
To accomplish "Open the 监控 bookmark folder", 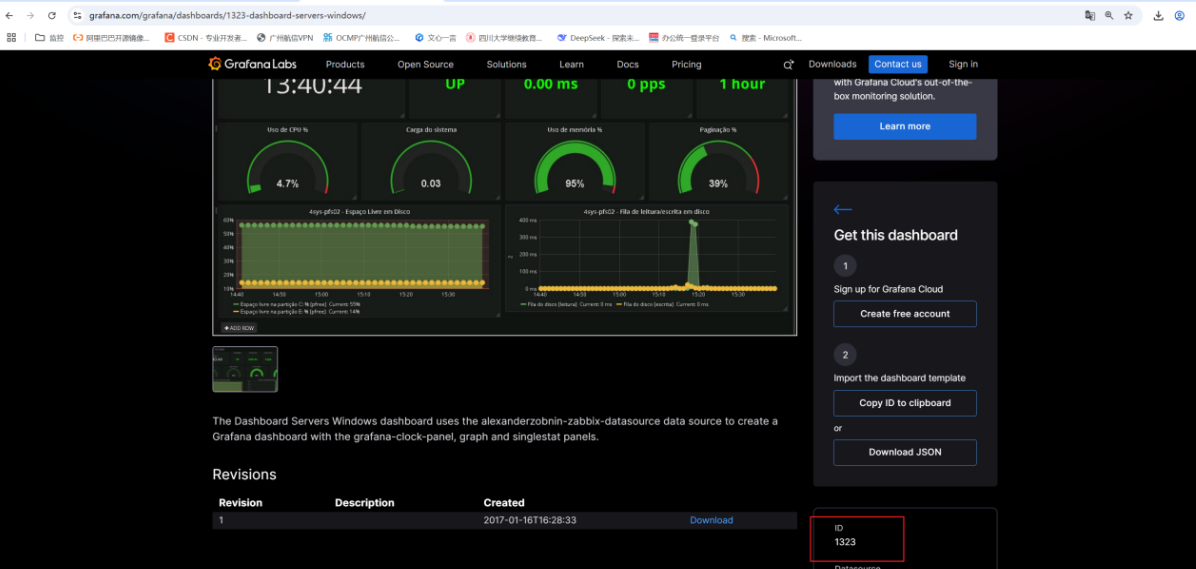I will click(50, 37).
